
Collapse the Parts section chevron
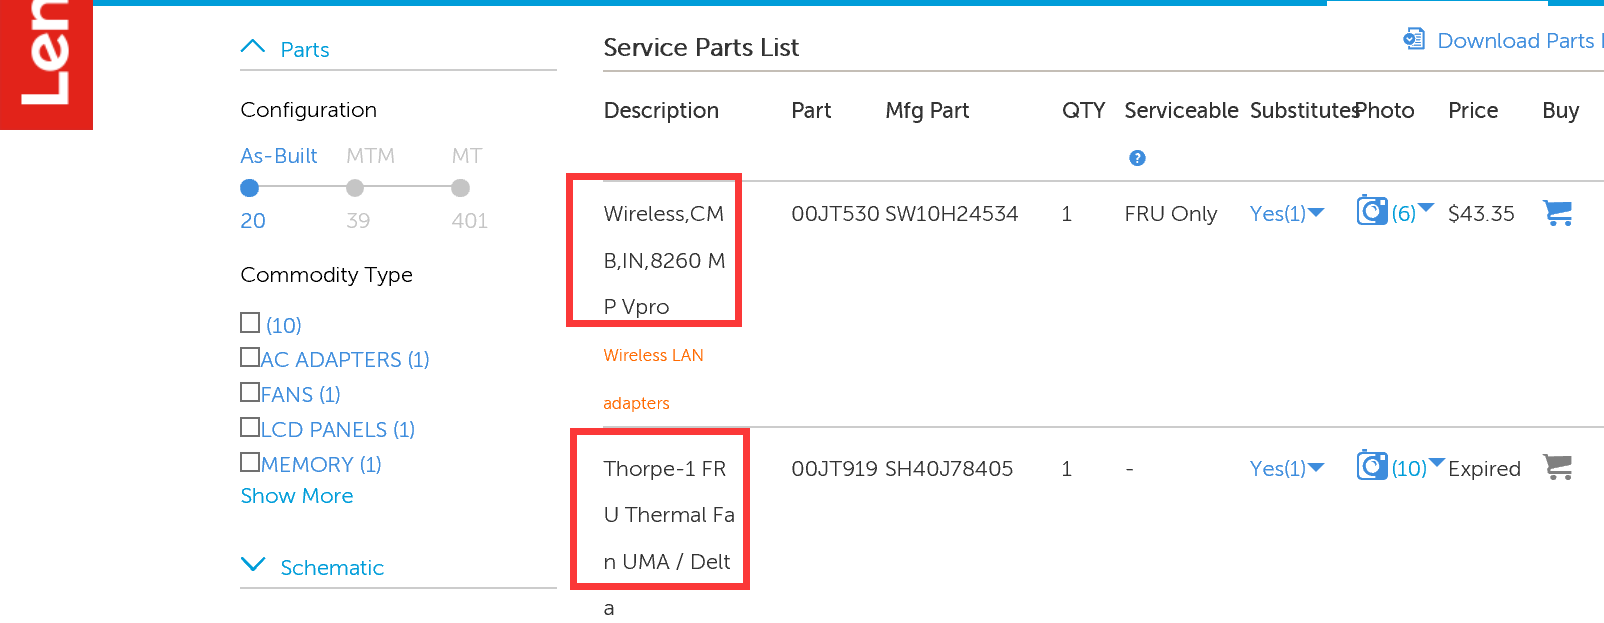click(253, 47)
